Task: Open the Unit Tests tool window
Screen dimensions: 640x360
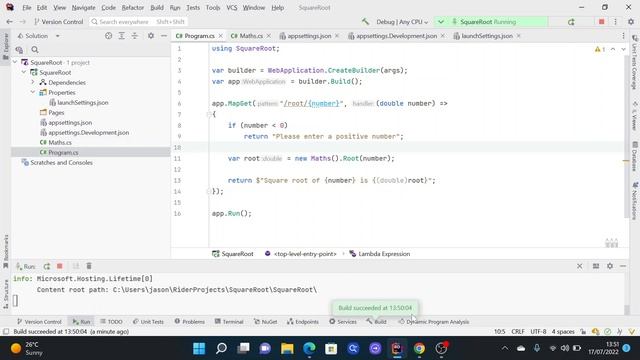Action: [148, 322]
